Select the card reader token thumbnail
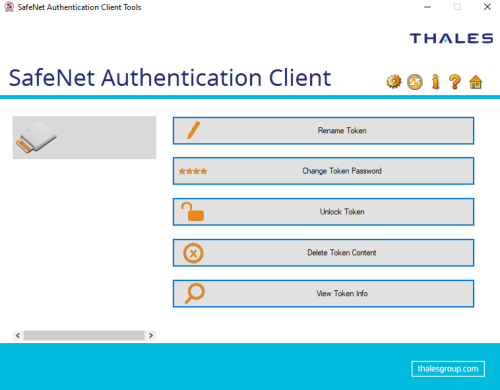This screenshot has width=500, height=390. click(84, 137)
